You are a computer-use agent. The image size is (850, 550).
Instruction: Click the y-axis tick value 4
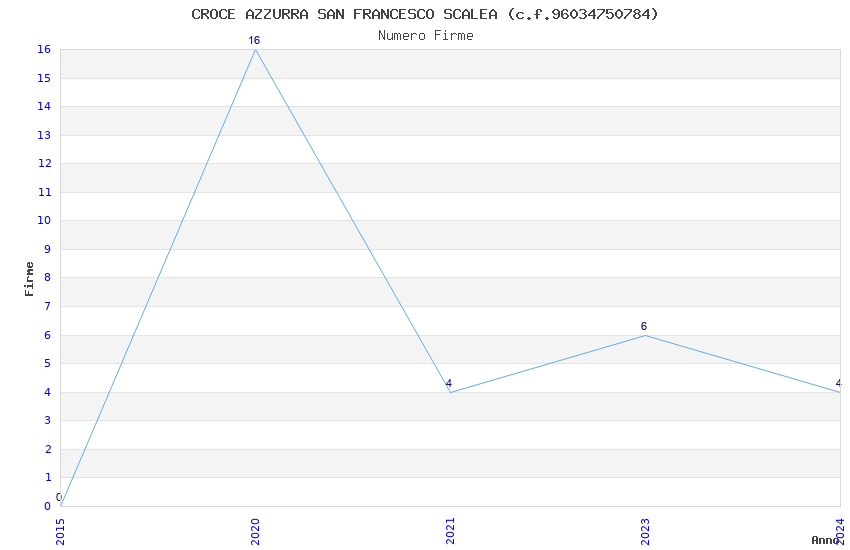pos(48,392)
